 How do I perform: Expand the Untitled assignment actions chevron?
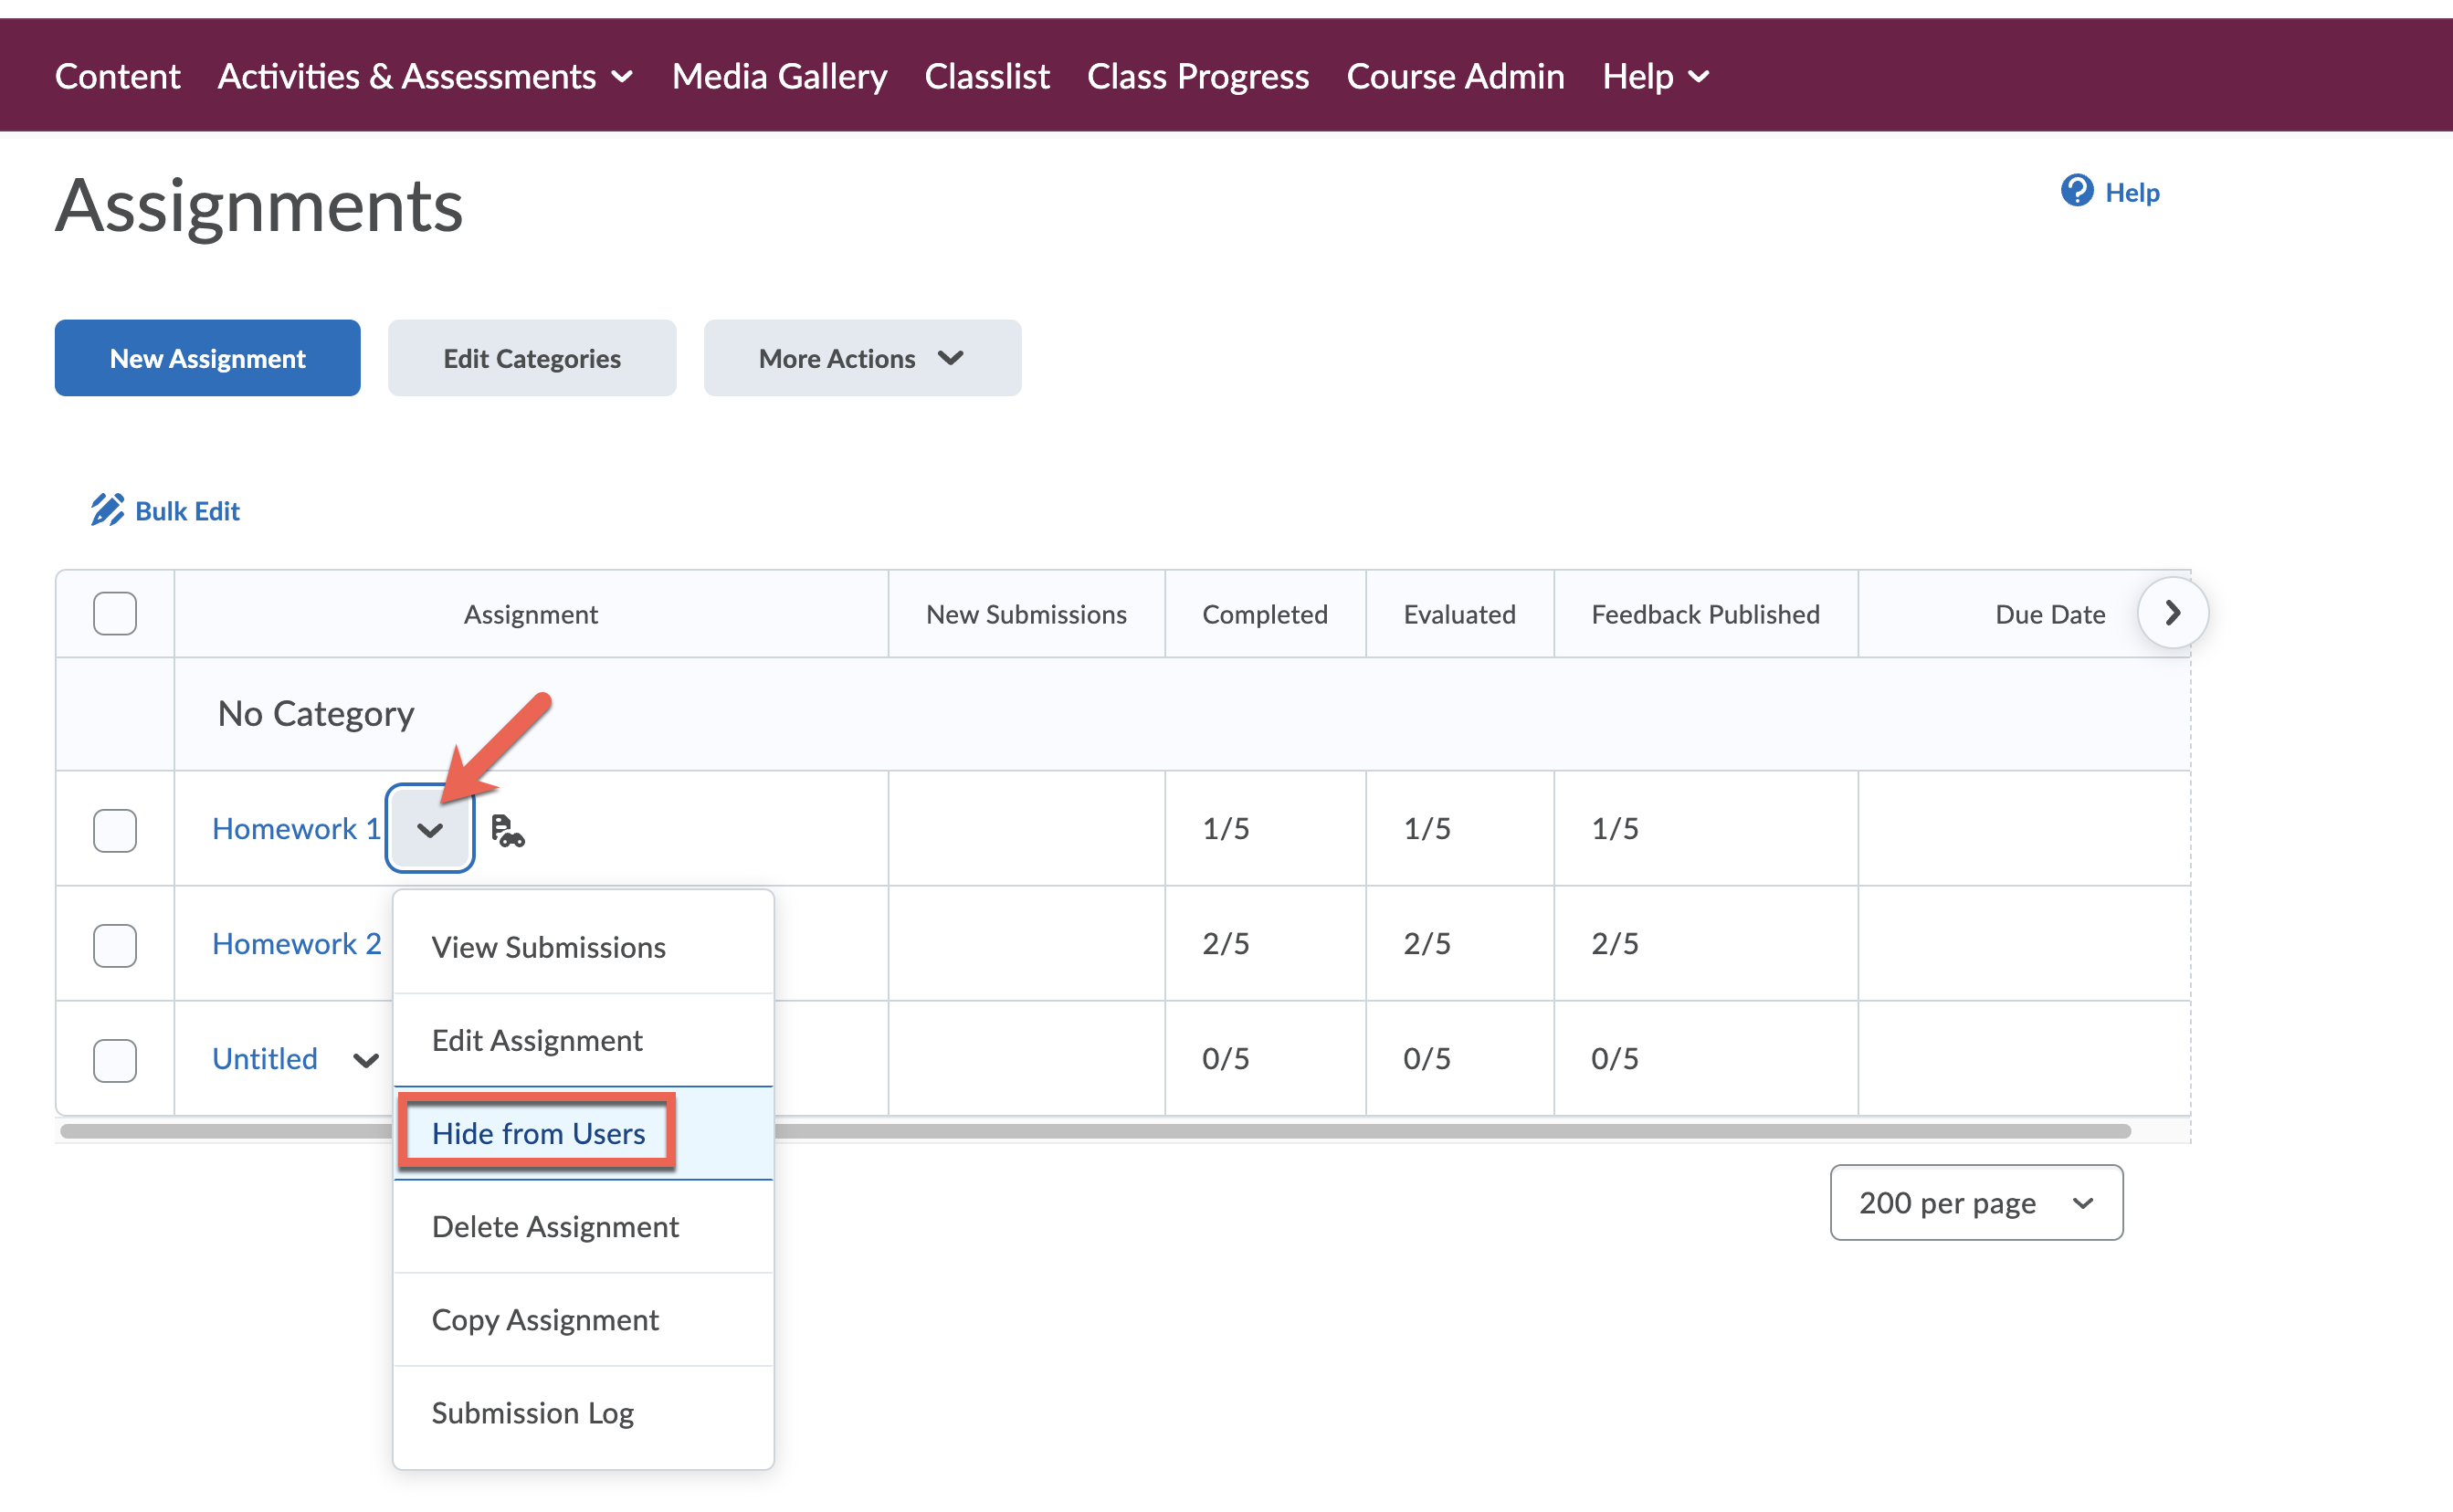[x=366, y=1060]
